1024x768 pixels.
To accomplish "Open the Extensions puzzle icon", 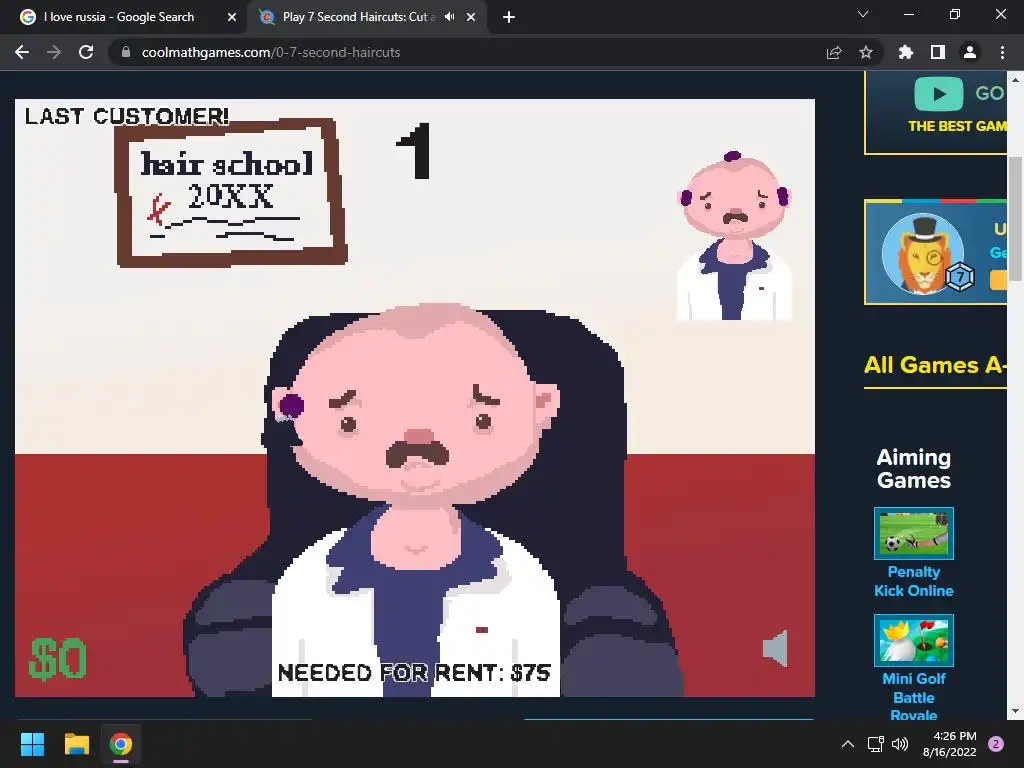I will point(906,52).
